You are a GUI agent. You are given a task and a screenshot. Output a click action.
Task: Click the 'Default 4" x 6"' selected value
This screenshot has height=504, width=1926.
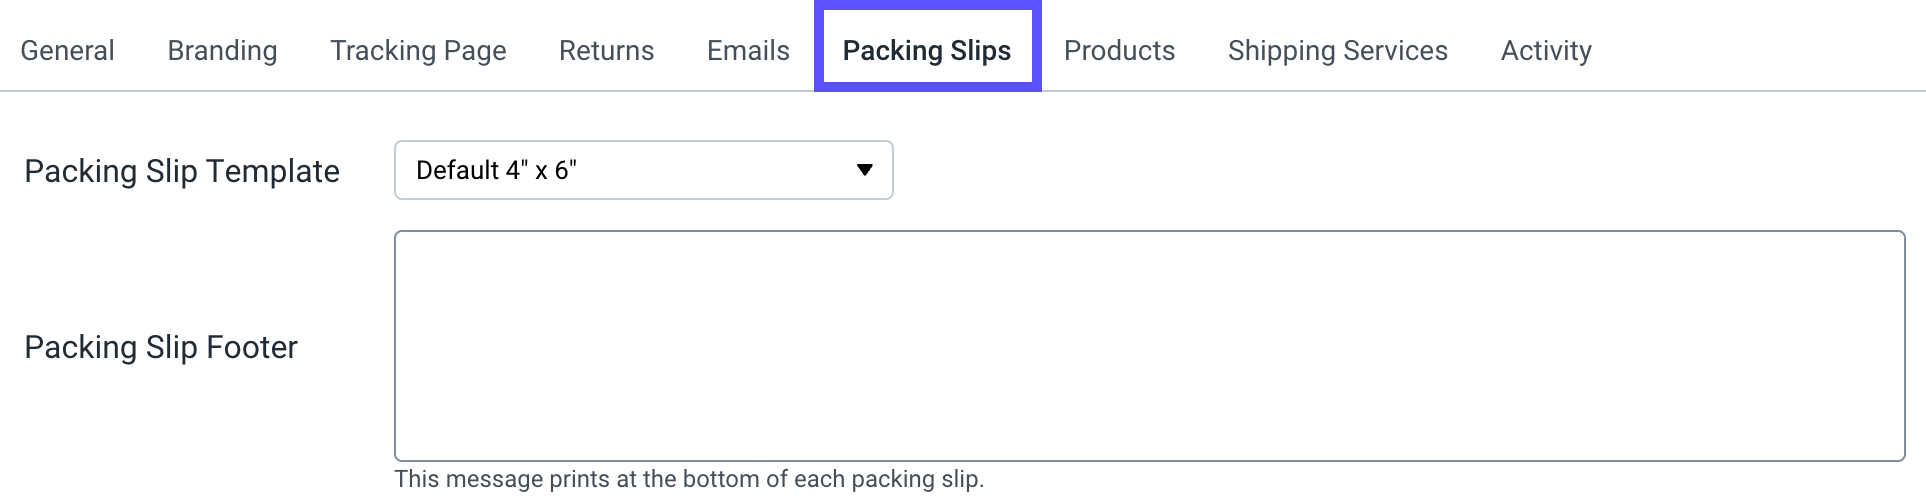496,170
